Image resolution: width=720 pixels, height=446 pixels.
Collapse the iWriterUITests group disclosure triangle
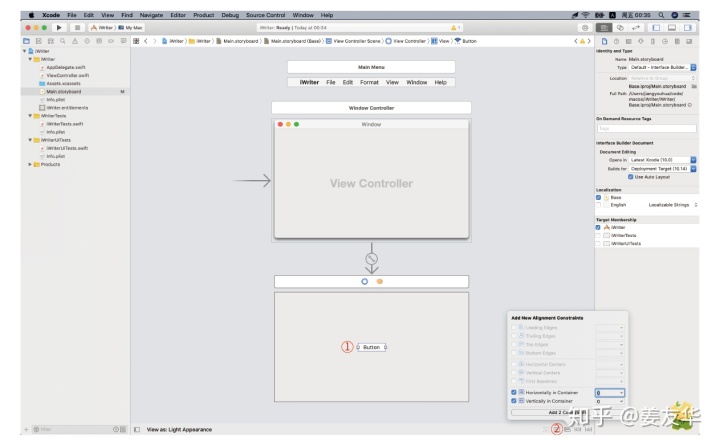(30, 140)
